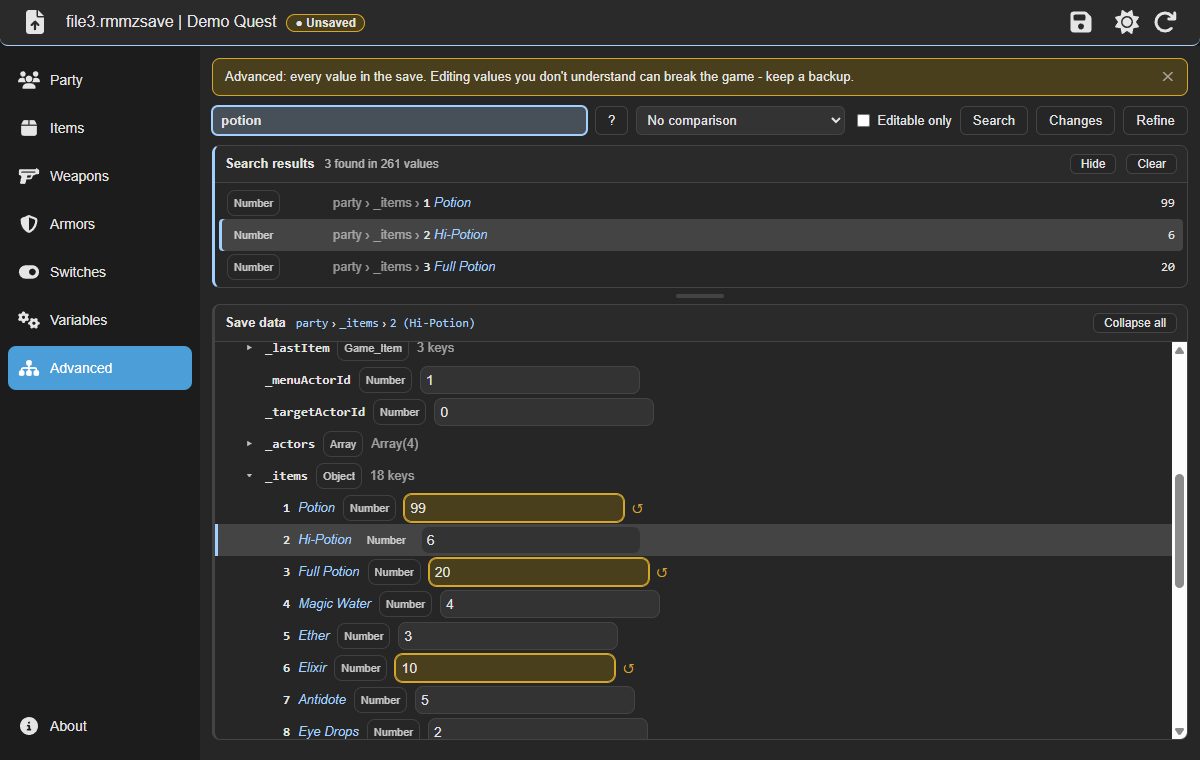
Task: Click the panel resize handle bar
Action: click(x=700, y=296)
